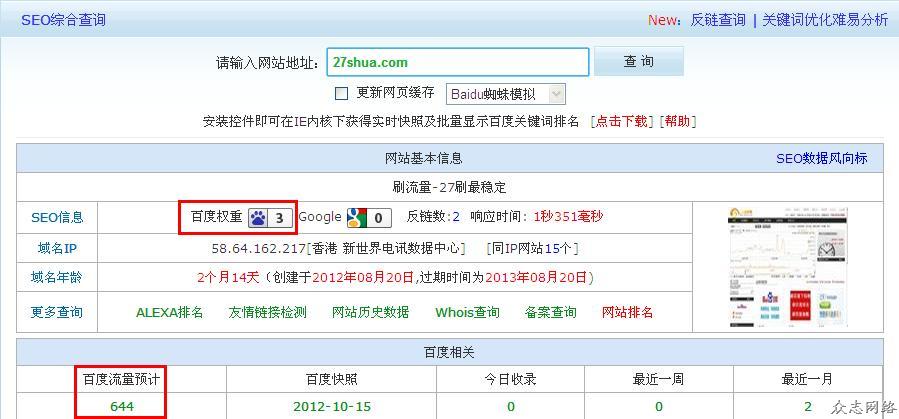899x419 pixels.
Task: Open the 网站历史数据 link
Action: (x=370, y=312)
